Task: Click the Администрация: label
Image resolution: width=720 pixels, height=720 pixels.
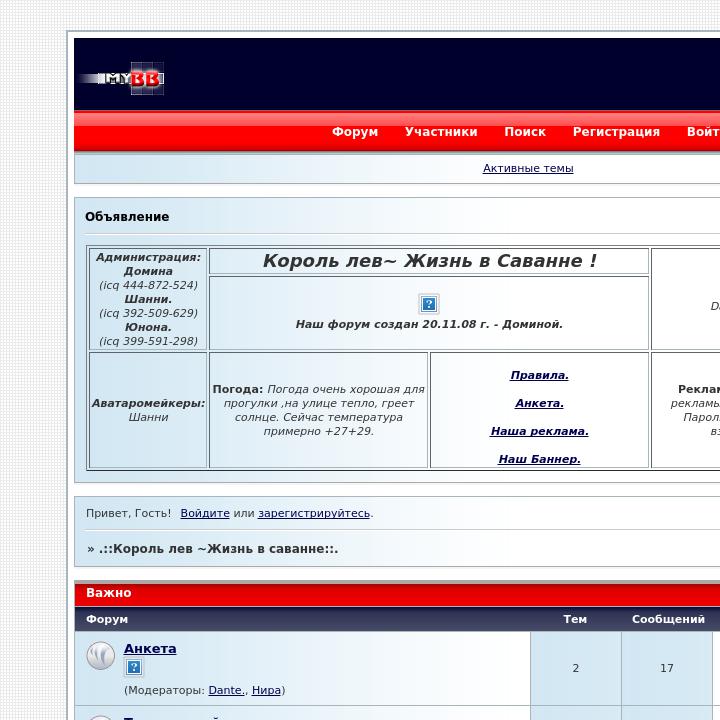Action: click(148, 257)
